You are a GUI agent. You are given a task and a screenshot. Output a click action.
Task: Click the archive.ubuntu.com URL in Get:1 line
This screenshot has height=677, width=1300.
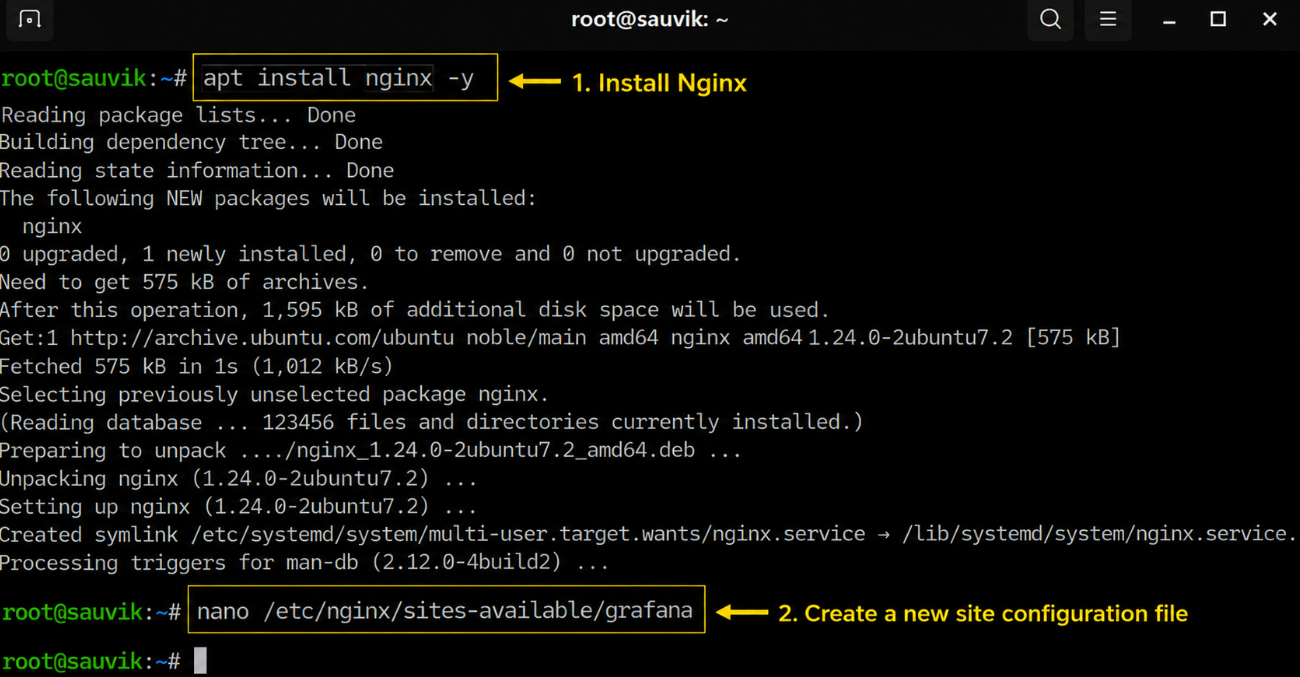click(x=262, y=338)
